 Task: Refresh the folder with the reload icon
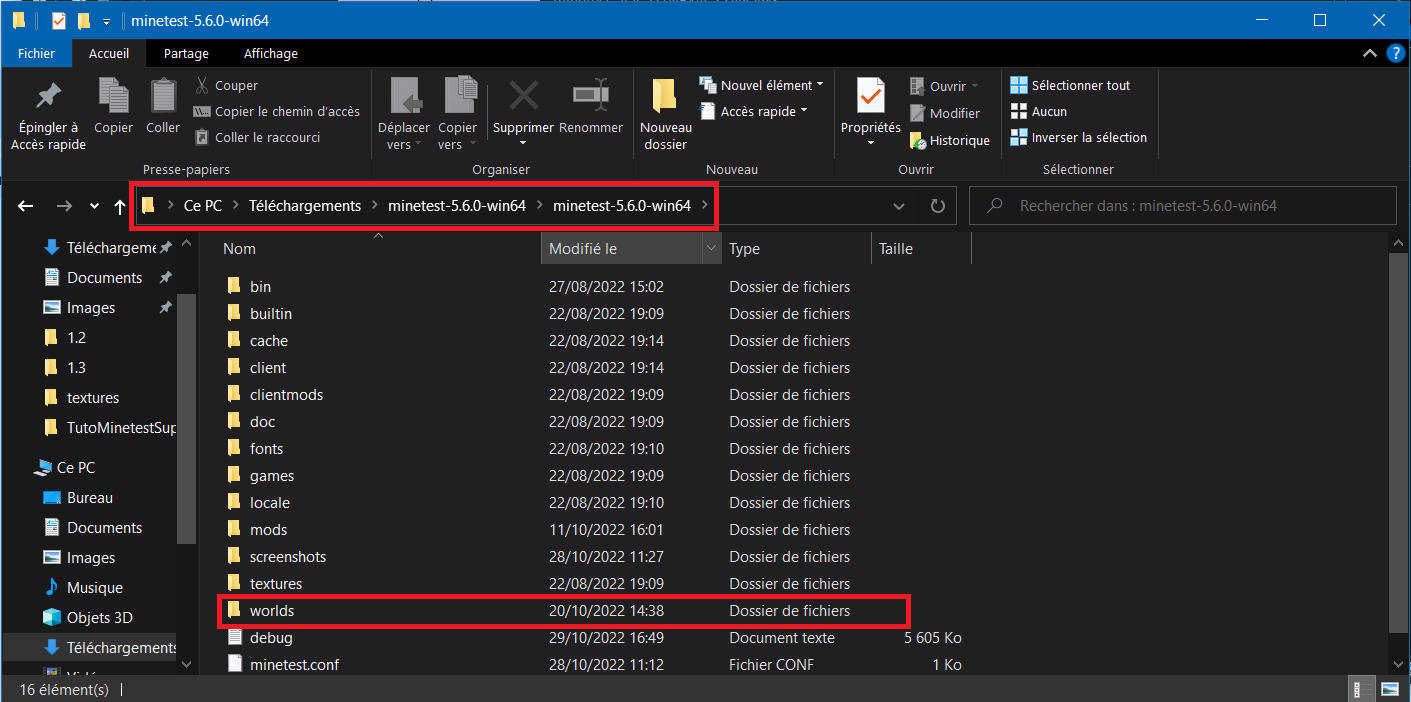pos(937,206)
